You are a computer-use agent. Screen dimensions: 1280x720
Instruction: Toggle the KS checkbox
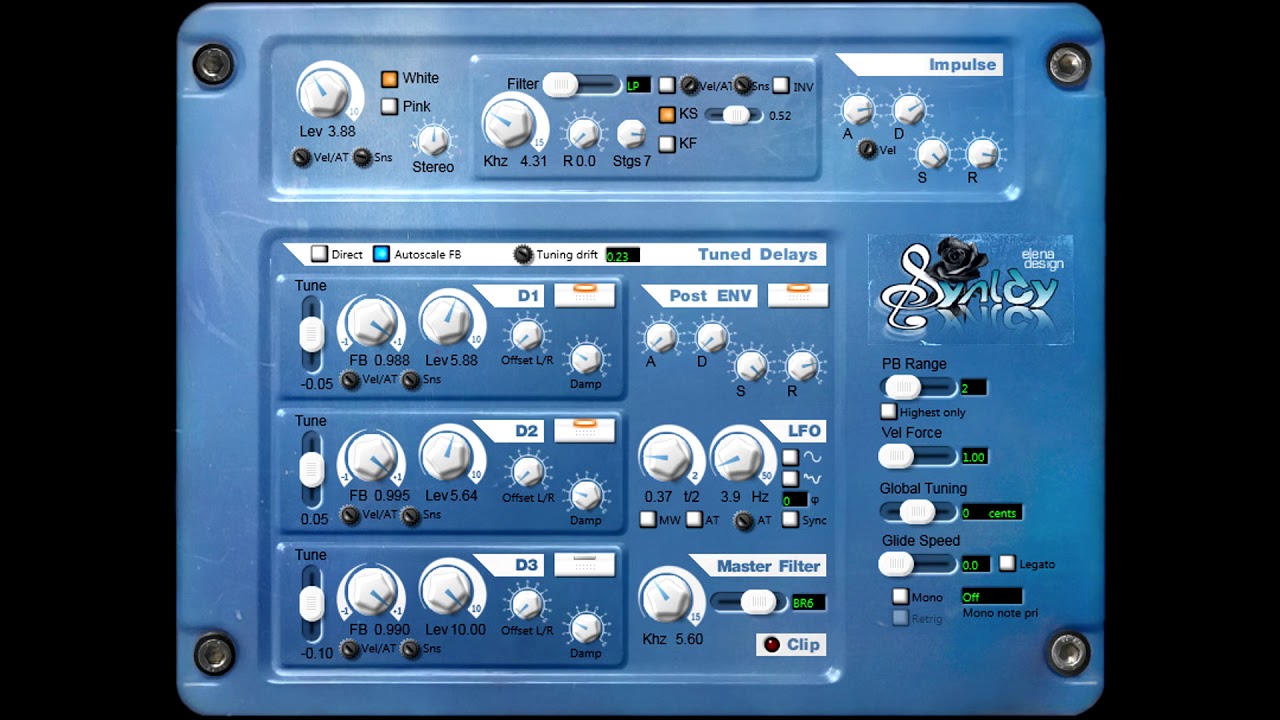click(x=667, y=115)
